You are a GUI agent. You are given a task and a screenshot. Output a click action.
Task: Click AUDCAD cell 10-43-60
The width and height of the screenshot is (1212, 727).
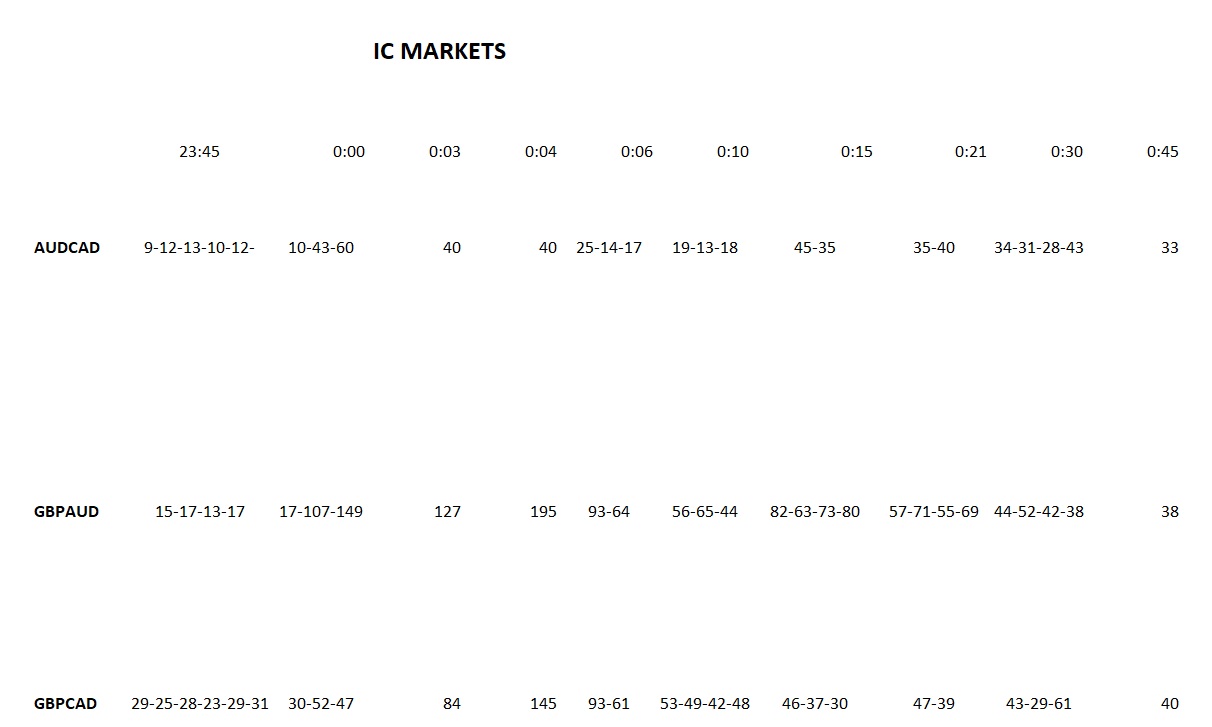click(x=321, y=248)
